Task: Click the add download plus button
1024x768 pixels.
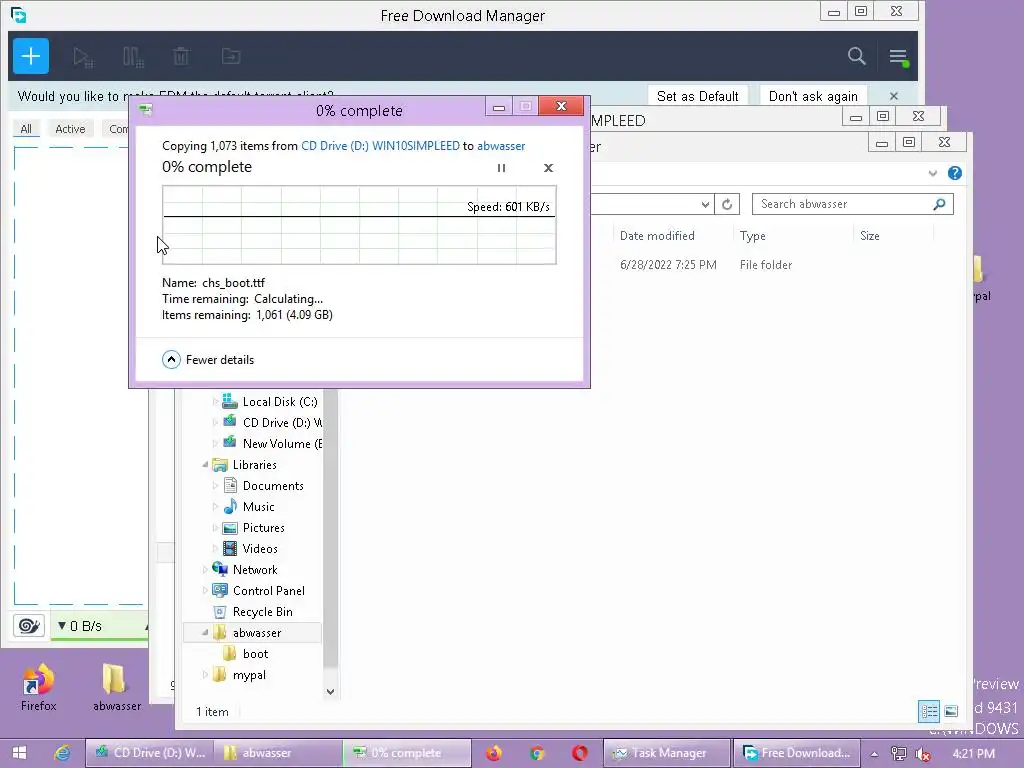Action: pyautogui.click(x=31, y=56)
